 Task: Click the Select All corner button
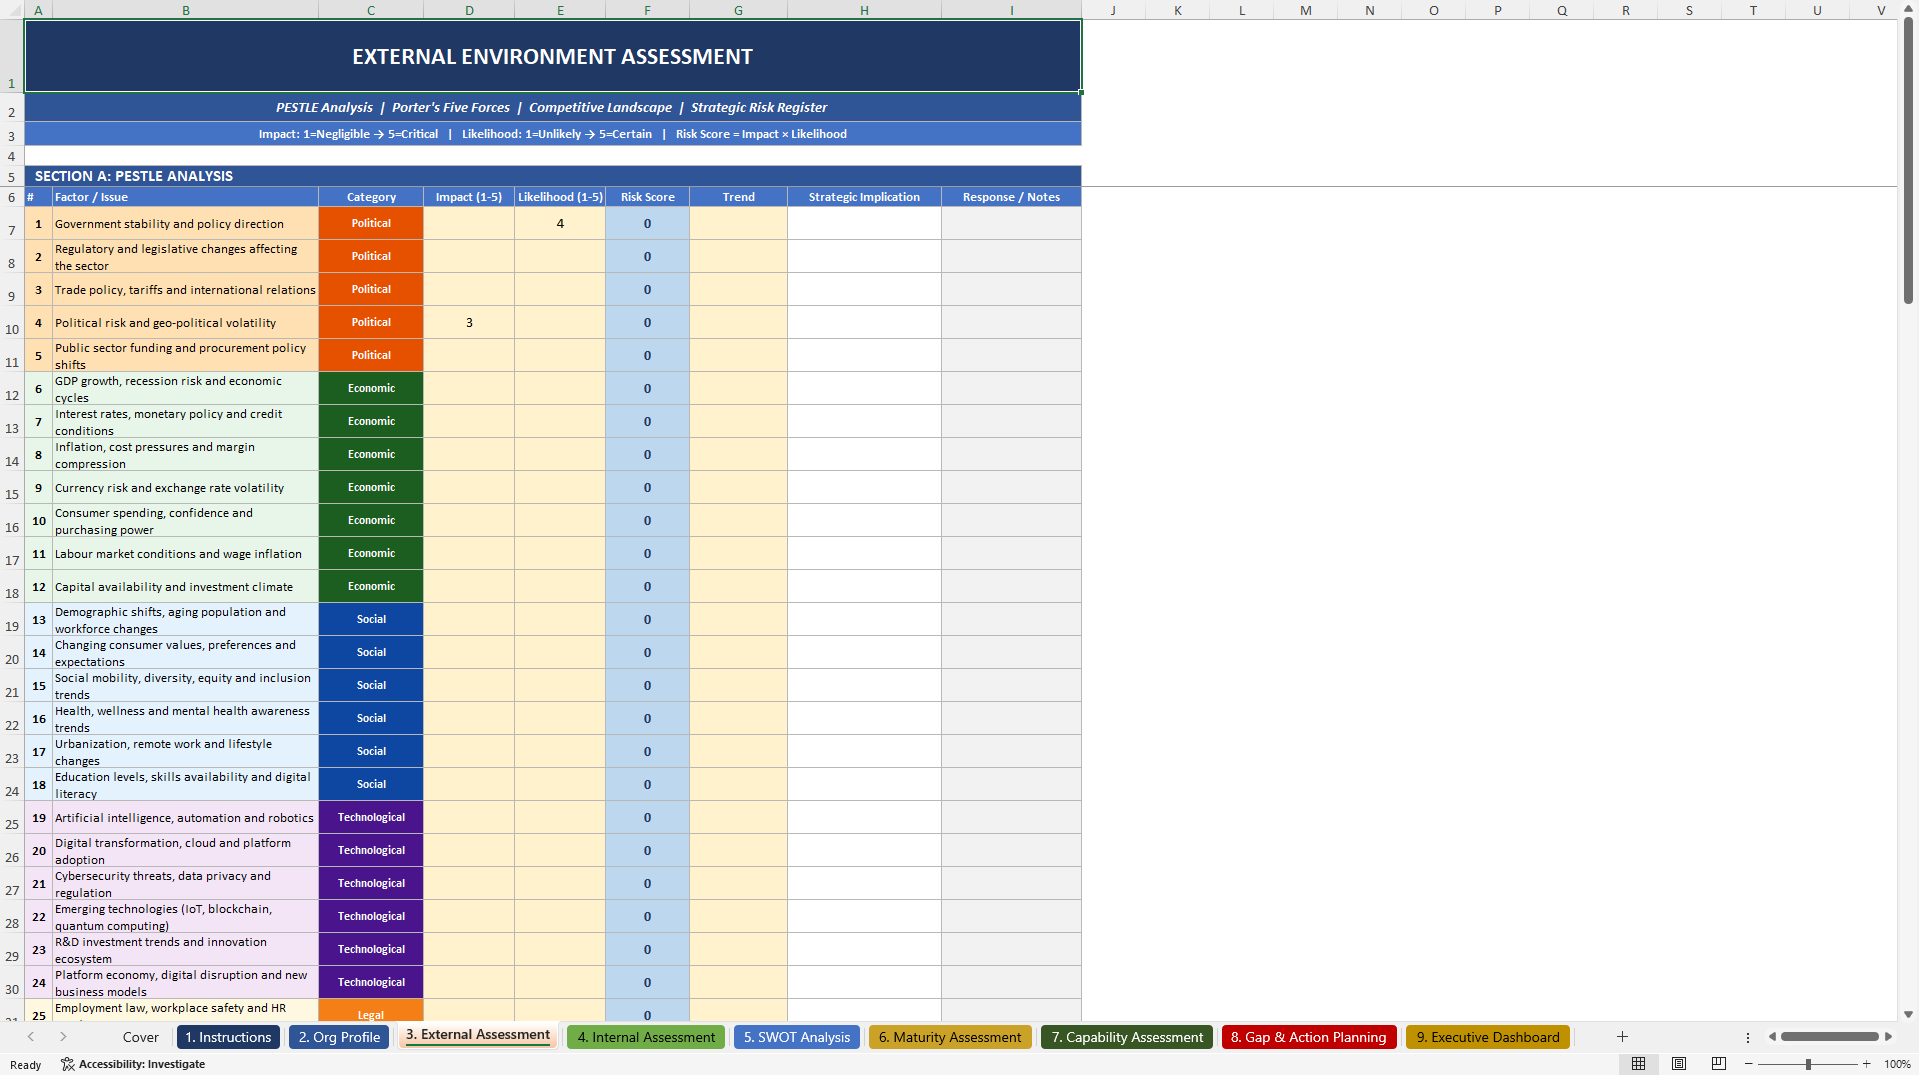pyautogui.click(x=12, y=10)
